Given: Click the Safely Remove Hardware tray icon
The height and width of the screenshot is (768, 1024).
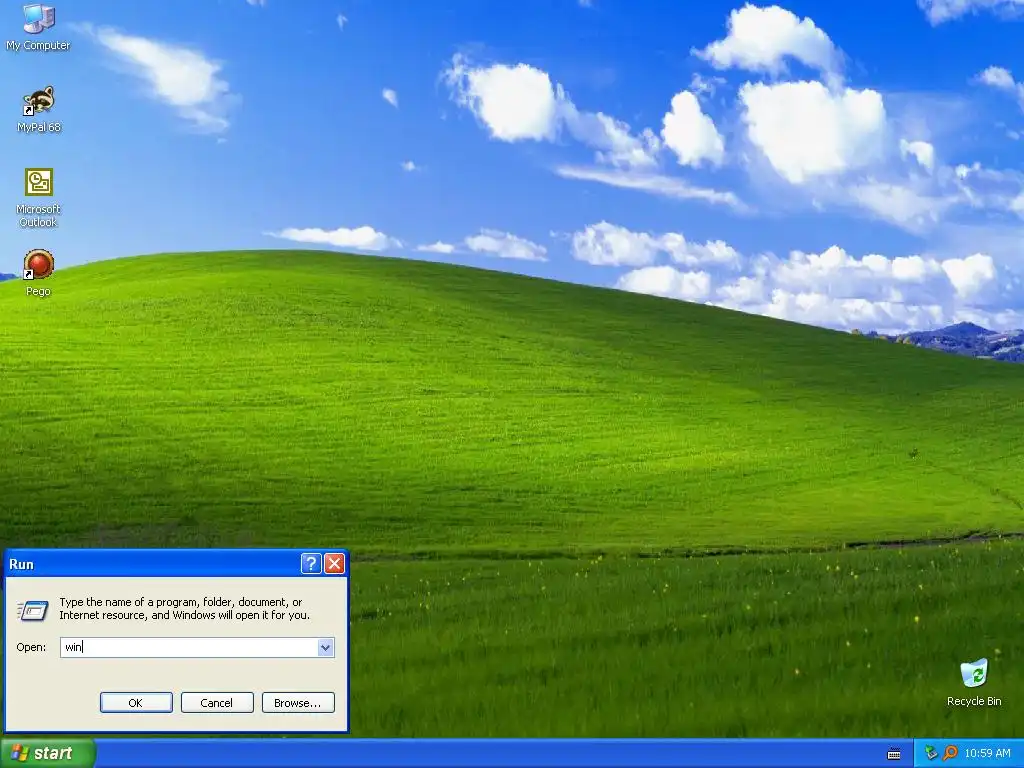Looking at the screenshot, I should point(931,753).
